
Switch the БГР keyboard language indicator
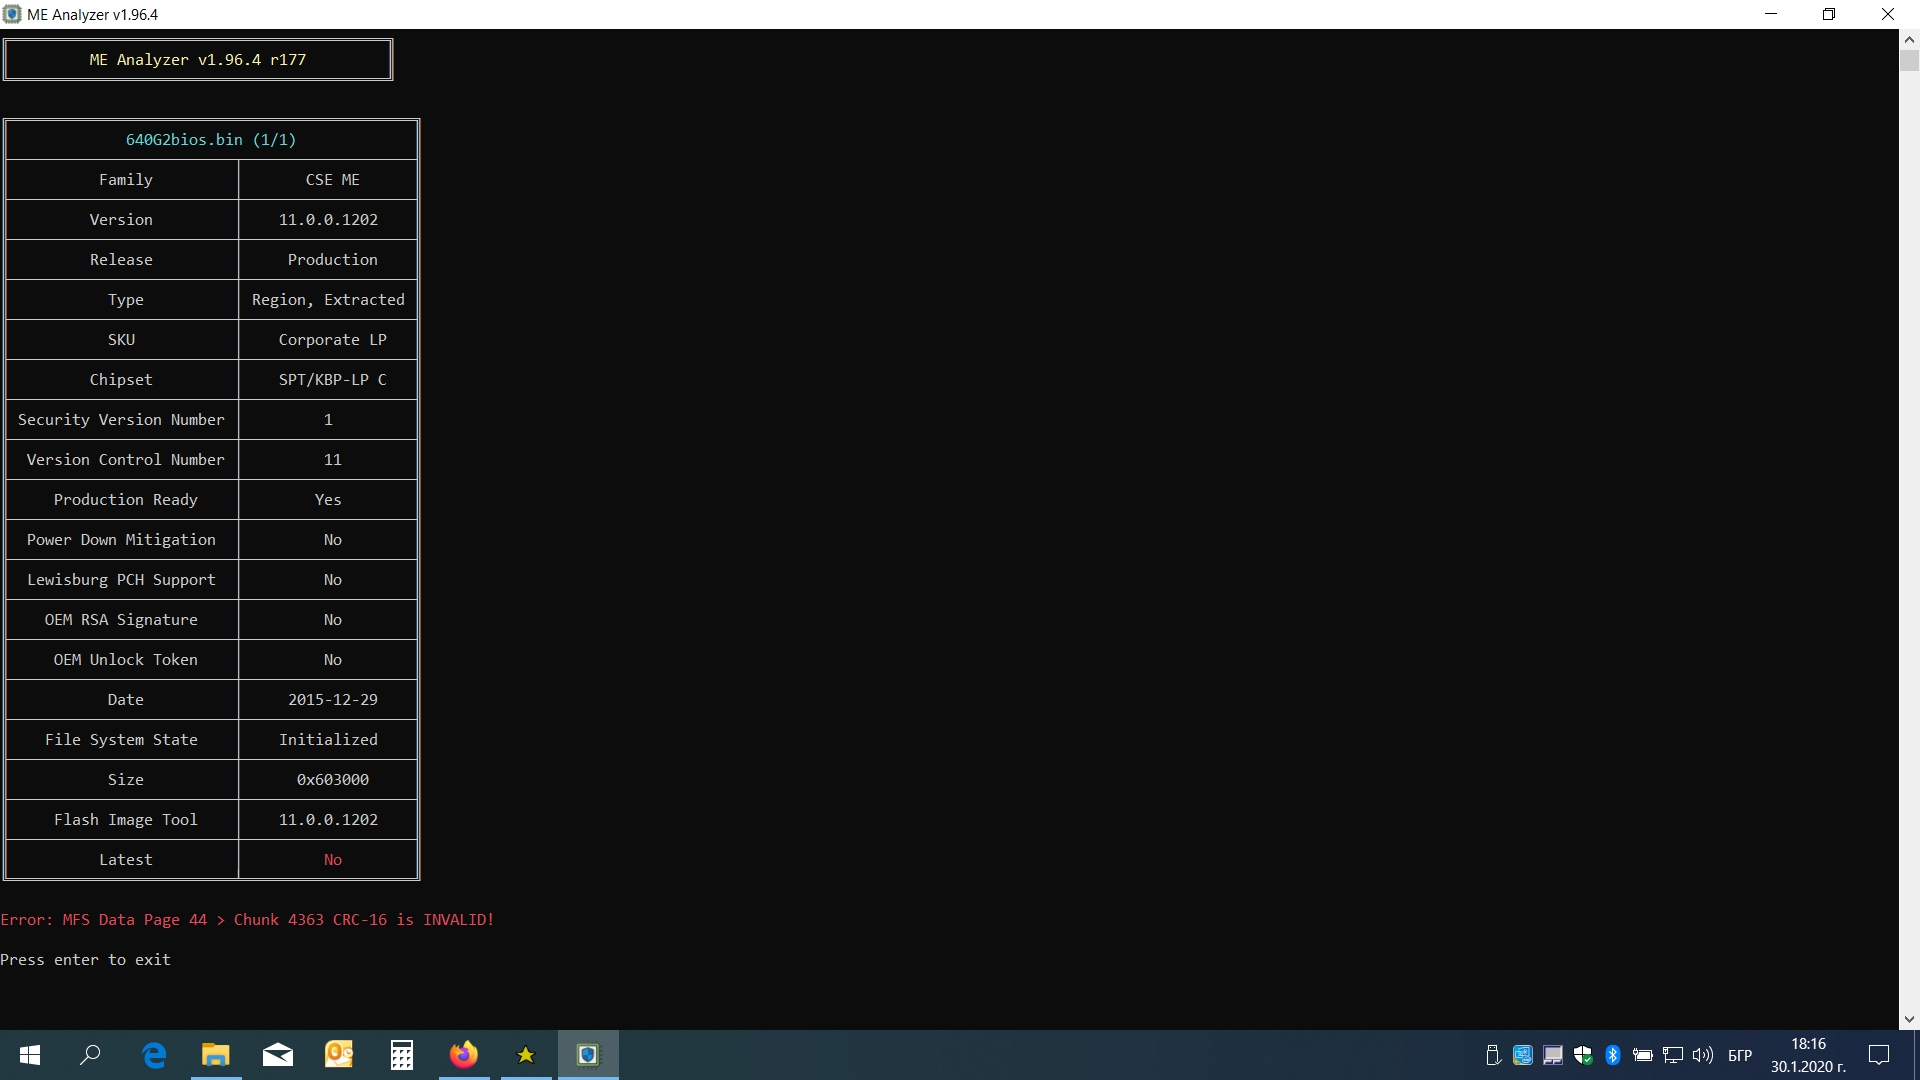point(1740,1055)
